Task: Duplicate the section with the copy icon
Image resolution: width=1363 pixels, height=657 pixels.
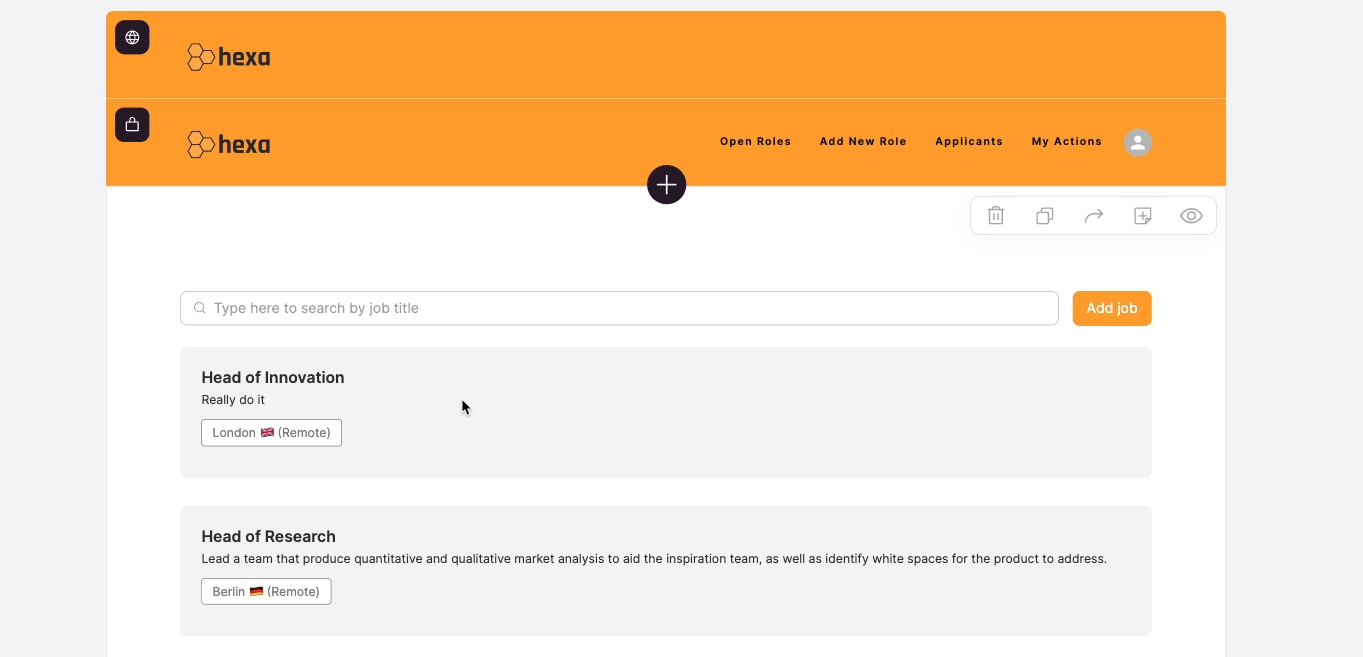Action: click(x=1045, y=216)
